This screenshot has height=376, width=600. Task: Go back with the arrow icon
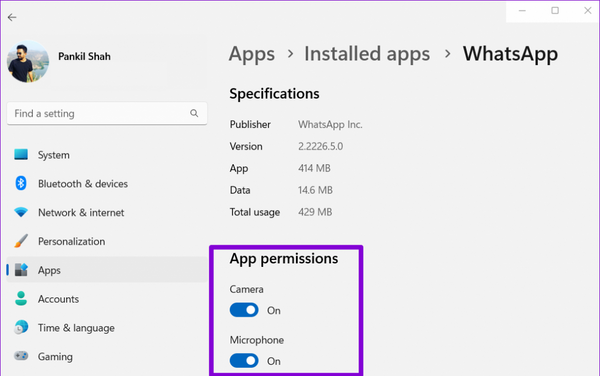pyautogui.click(x=12, y=17)
